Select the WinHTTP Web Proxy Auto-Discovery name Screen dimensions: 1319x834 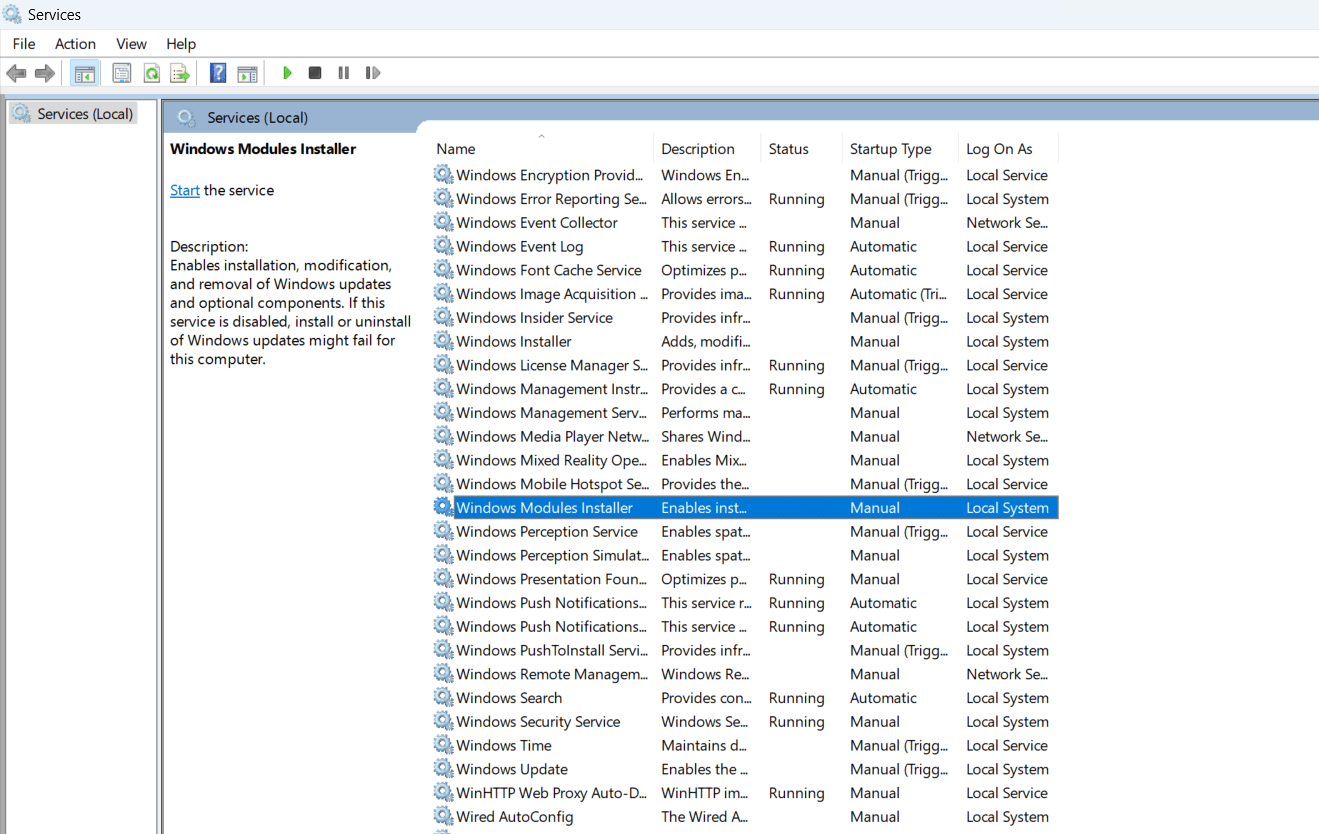(551, 793)
